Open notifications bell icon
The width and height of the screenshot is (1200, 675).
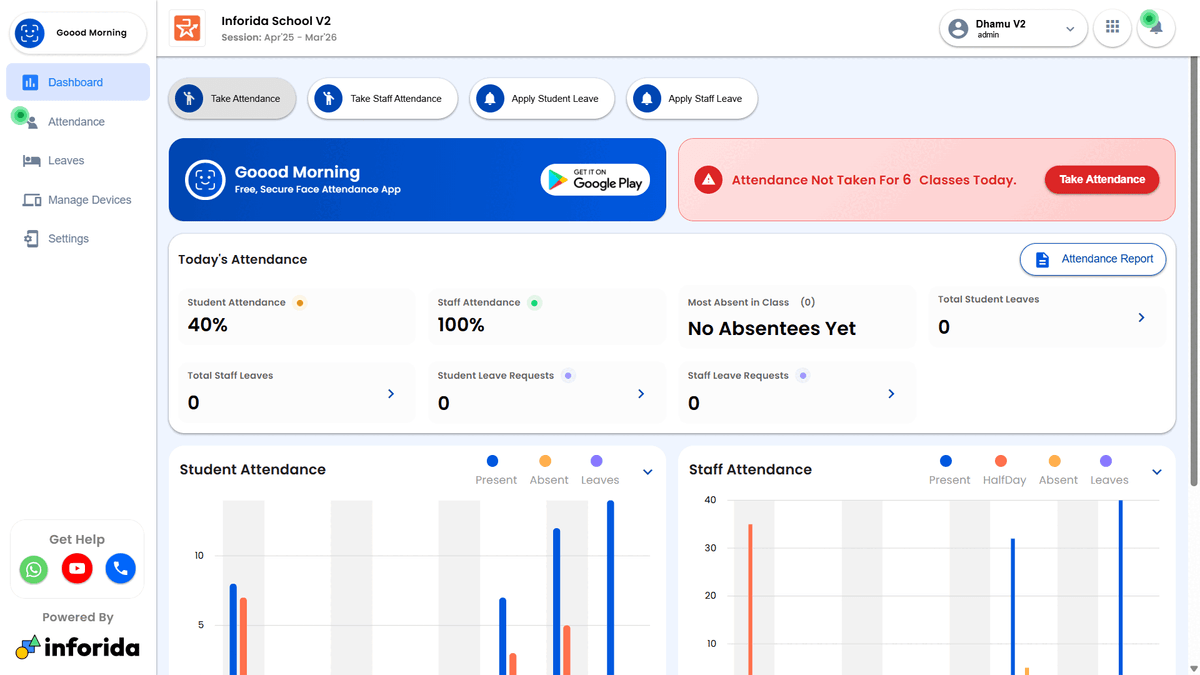click(1156, 28)
